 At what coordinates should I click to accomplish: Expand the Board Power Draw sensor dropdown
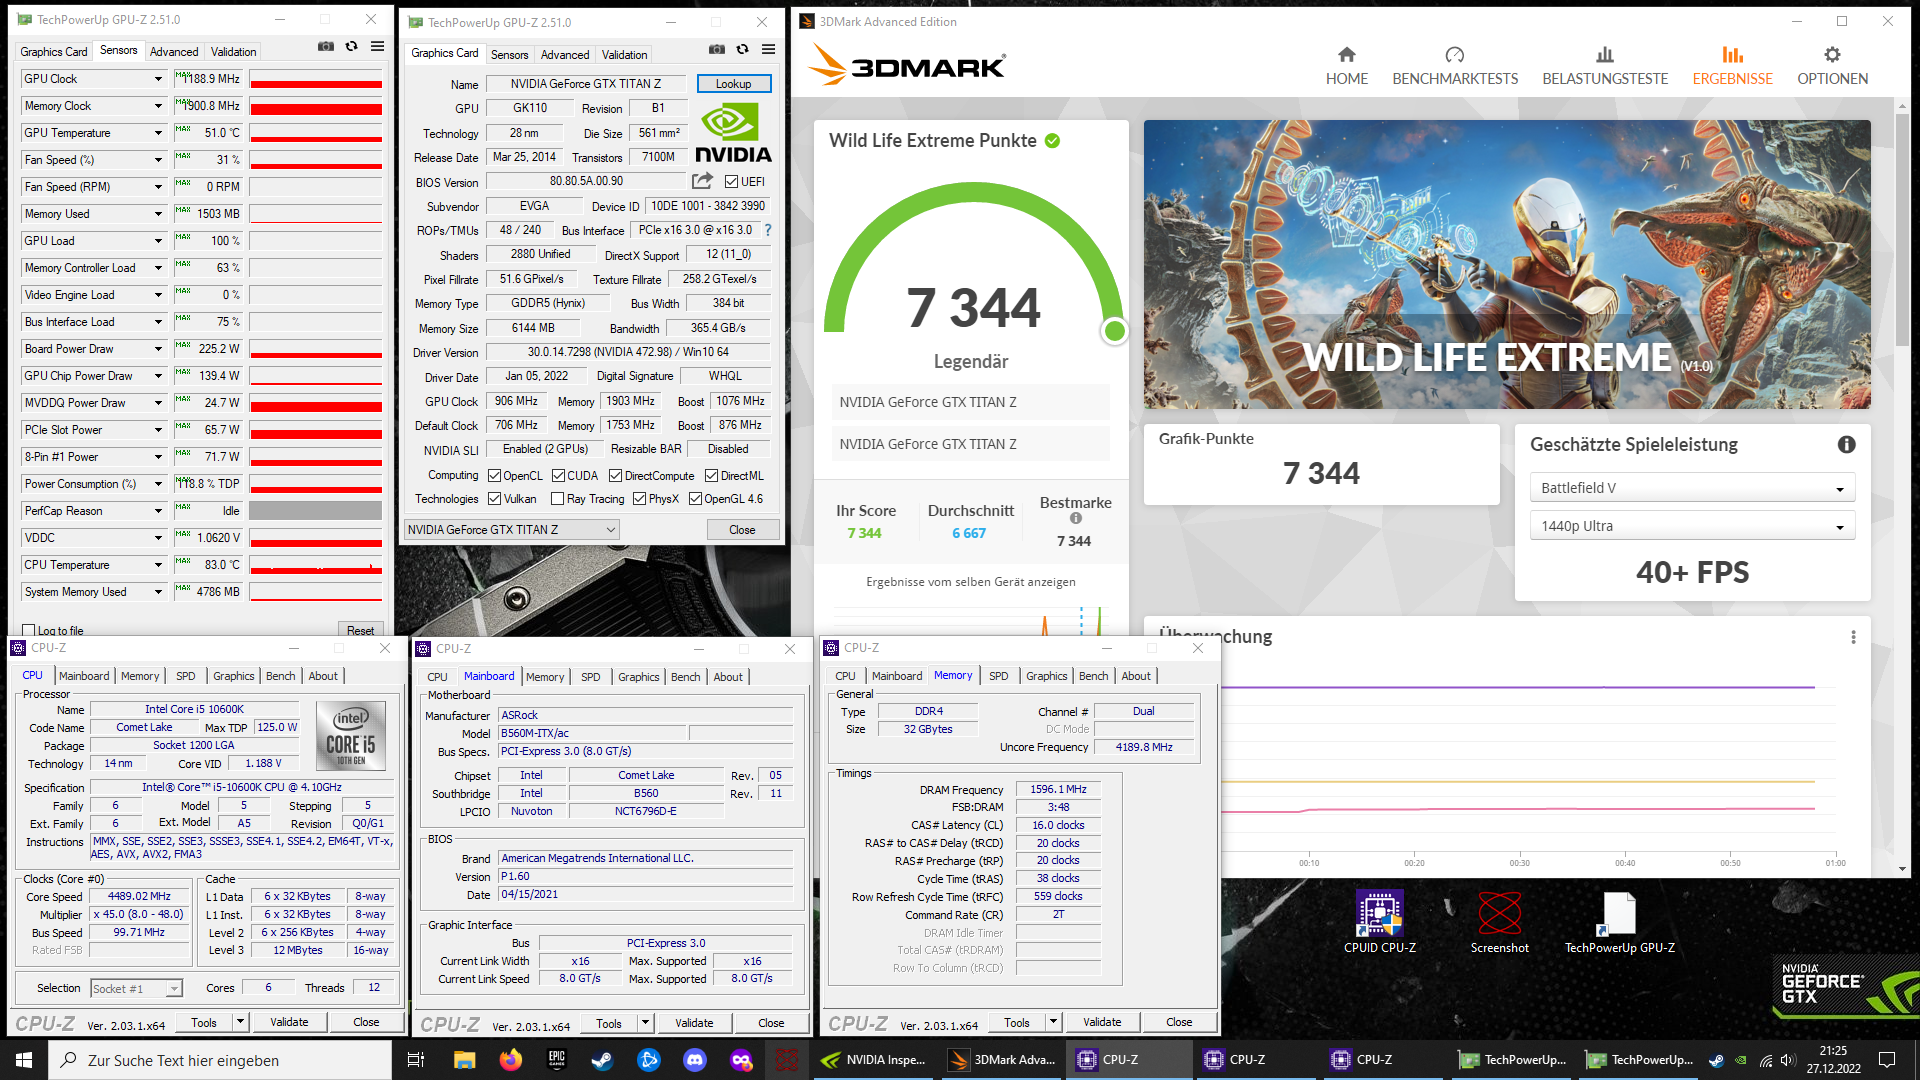point(158,349)
